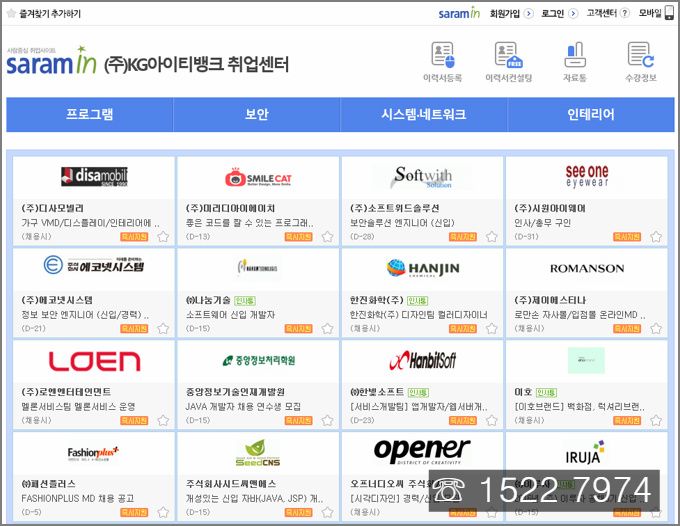Click the SeedCNS logo
The image size is (680, 526).
258,453
